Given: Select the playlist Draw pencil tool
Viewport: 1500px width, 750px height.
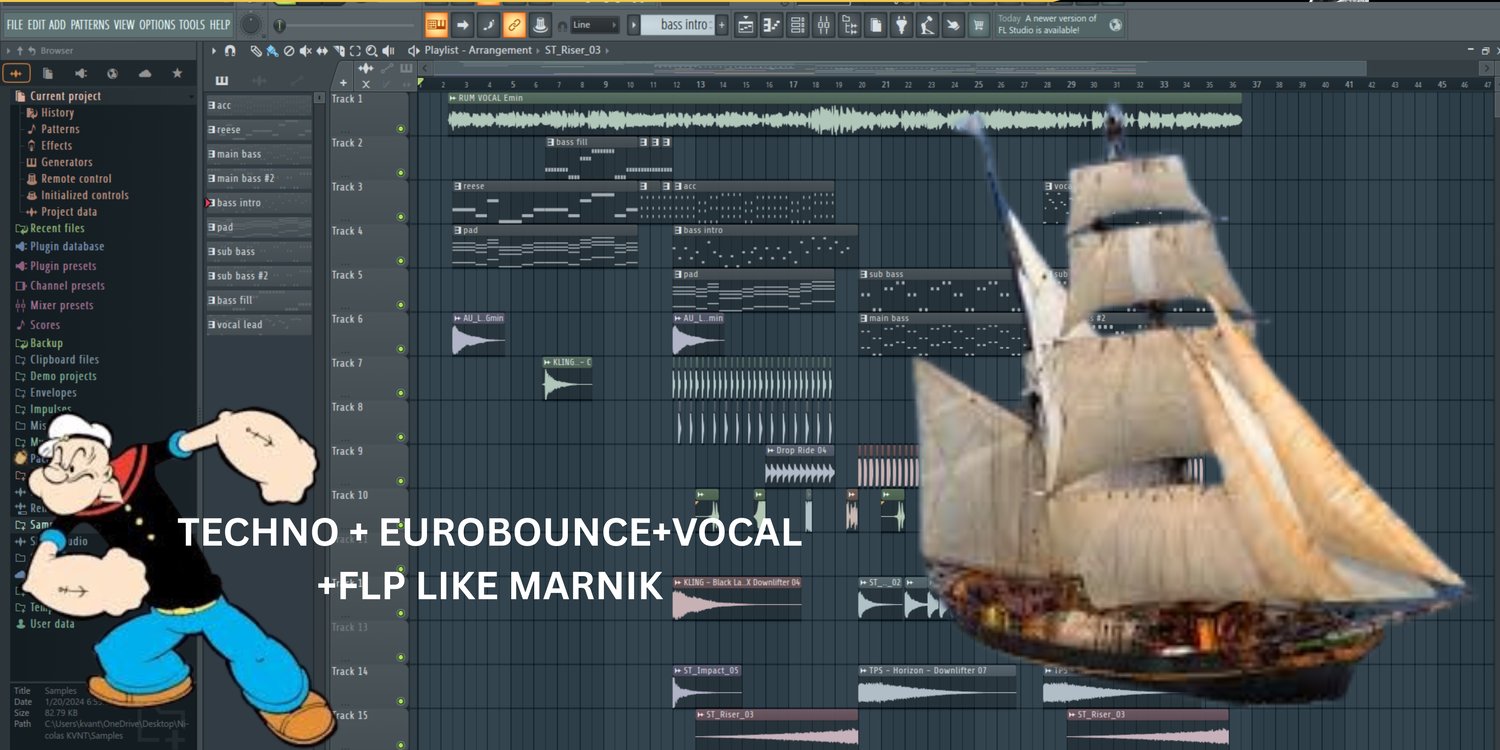Looking at the screenshot, I should tap(256, 50).
